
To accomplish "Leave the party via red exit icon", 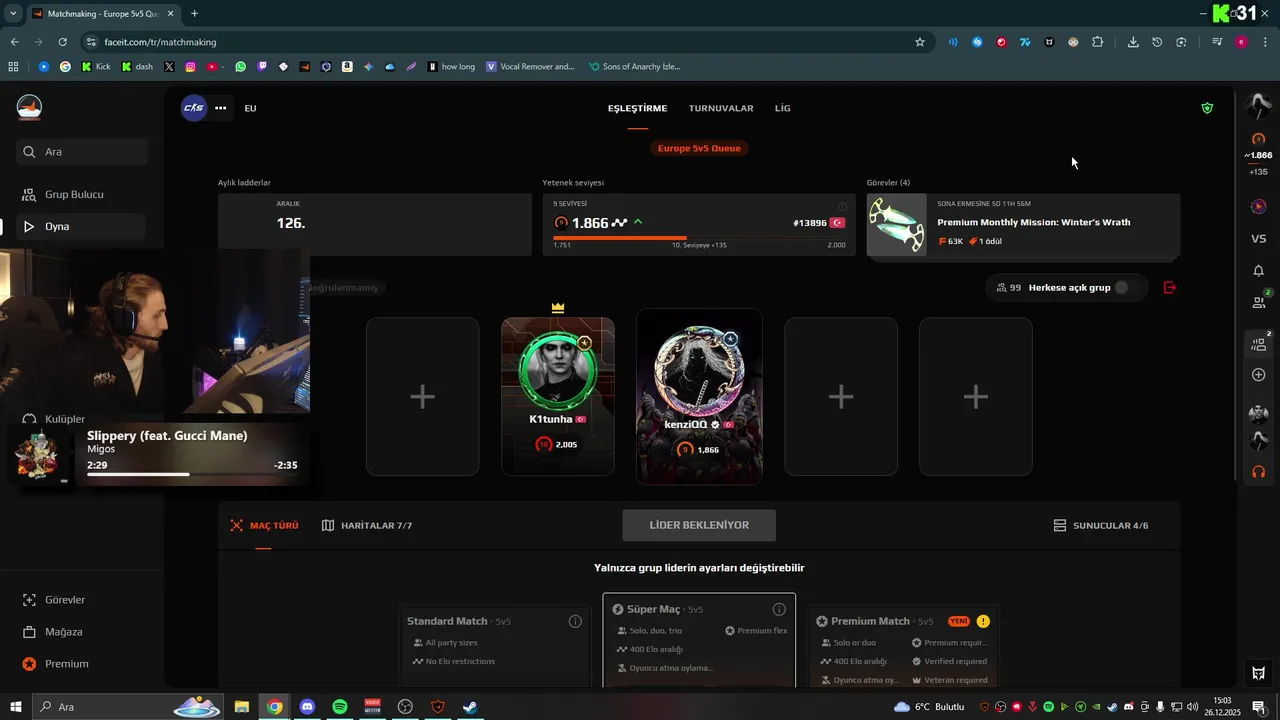I will (1170, 288).
